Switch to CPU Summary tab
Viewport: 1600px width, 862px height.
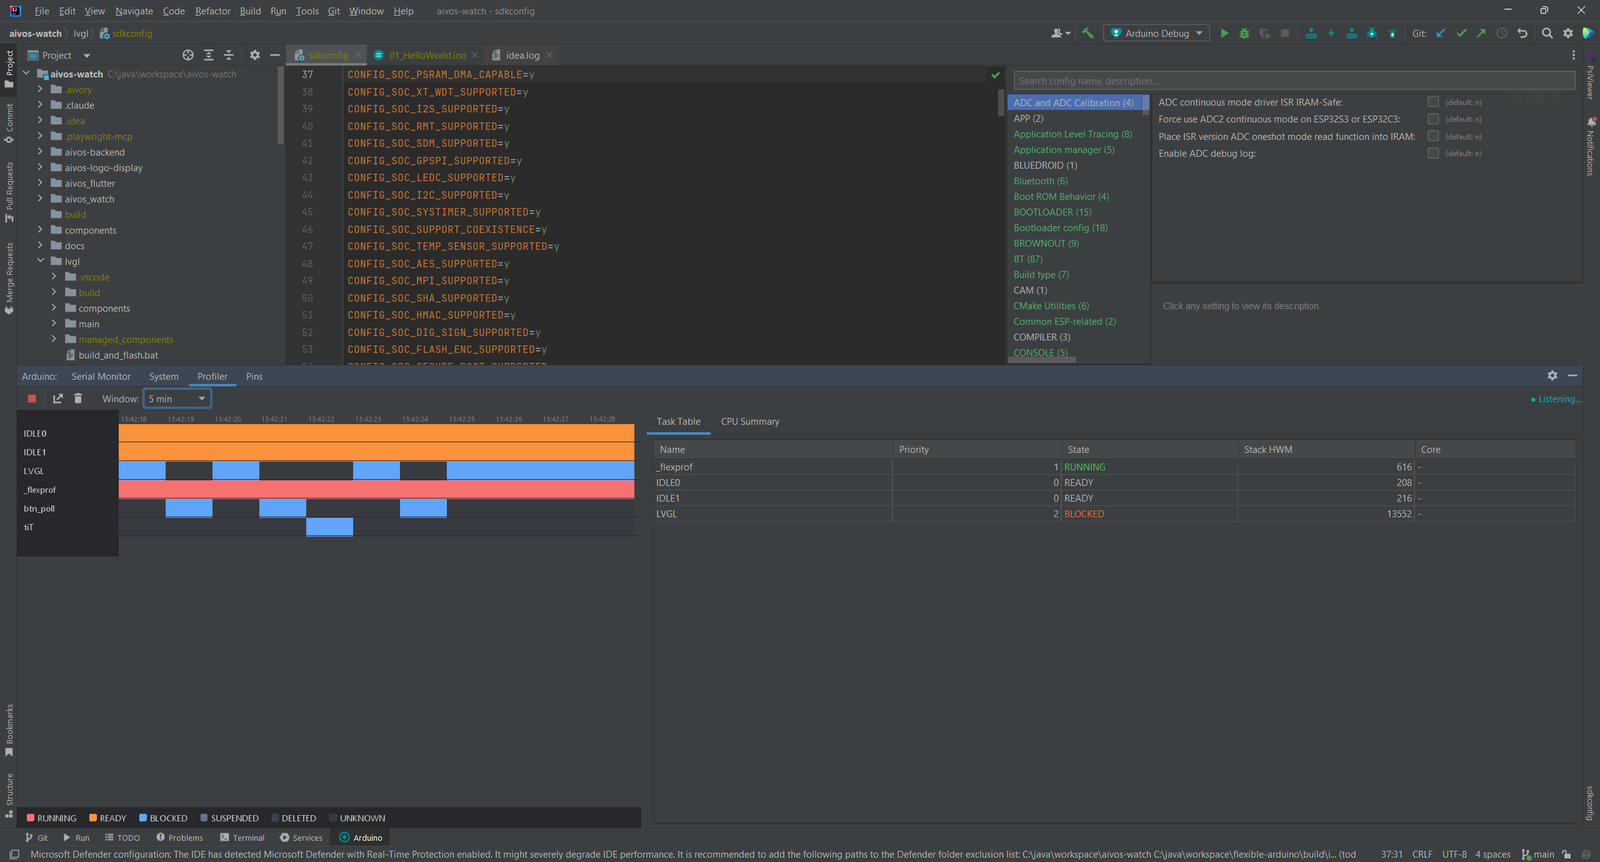750,421
